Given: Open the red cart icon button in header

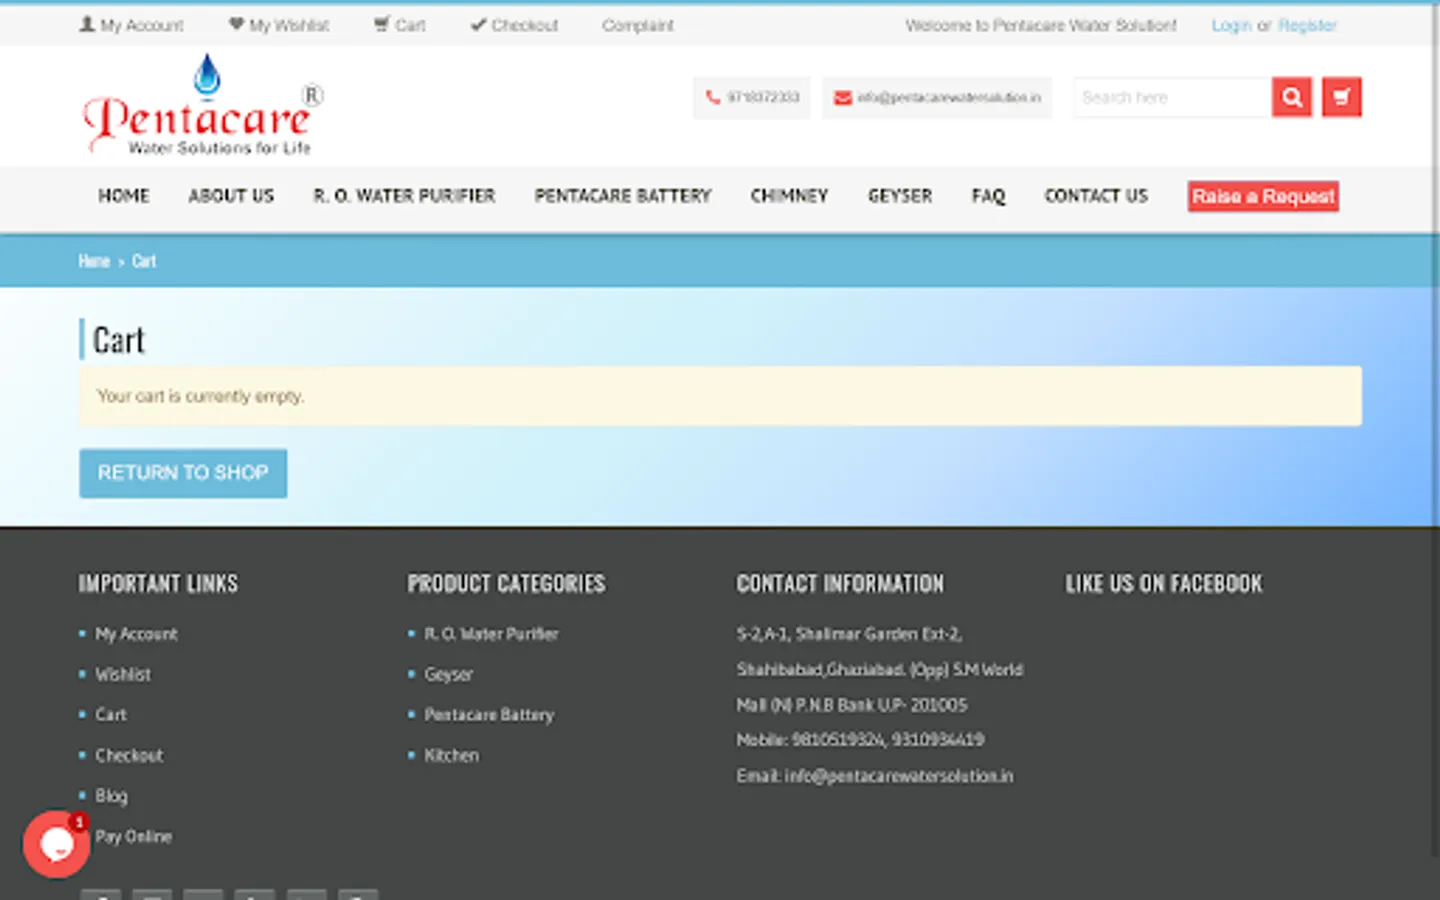Looking at the screenshot, I should 1341,97.
